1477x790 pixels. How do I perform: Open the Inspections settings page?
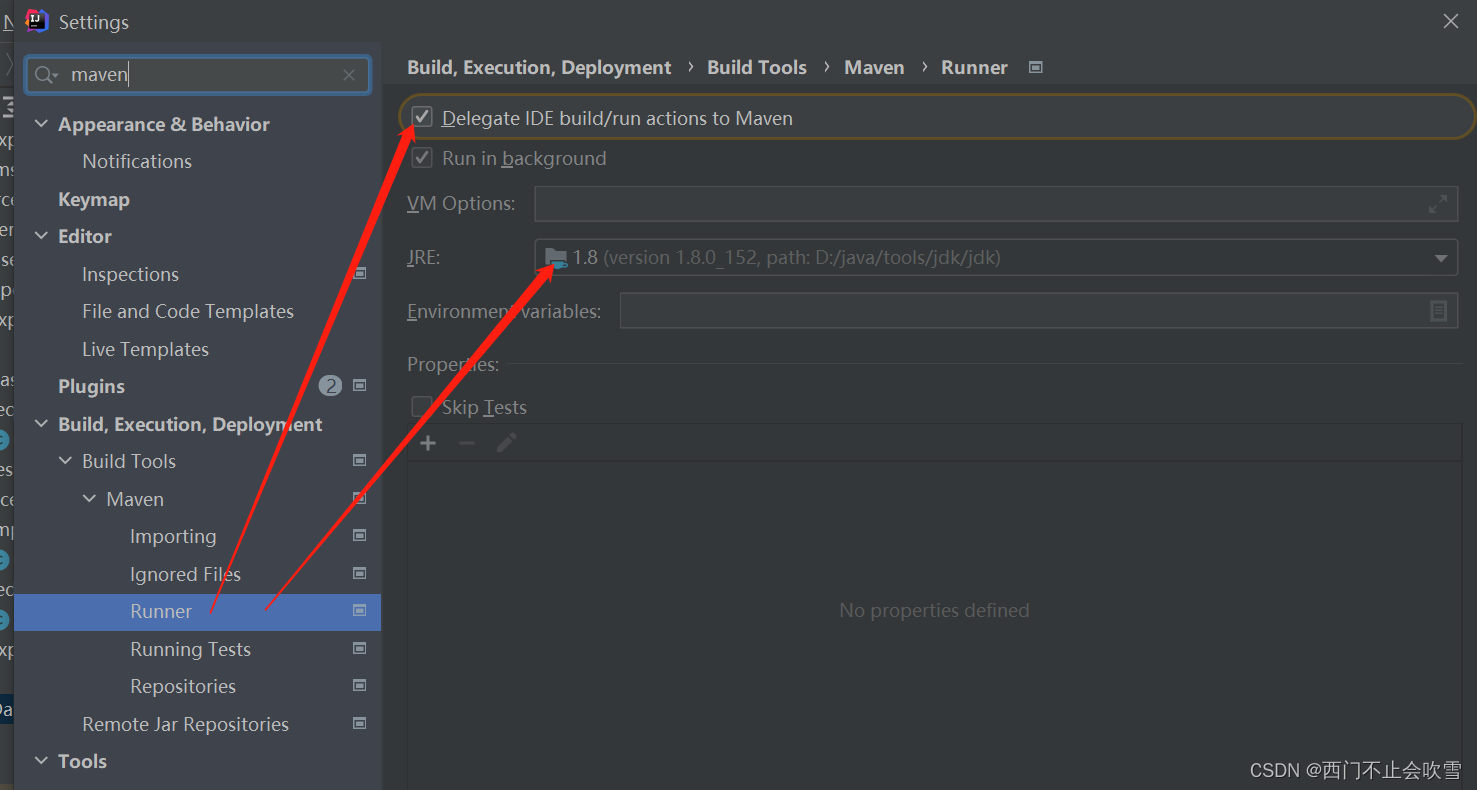(130, 274)
